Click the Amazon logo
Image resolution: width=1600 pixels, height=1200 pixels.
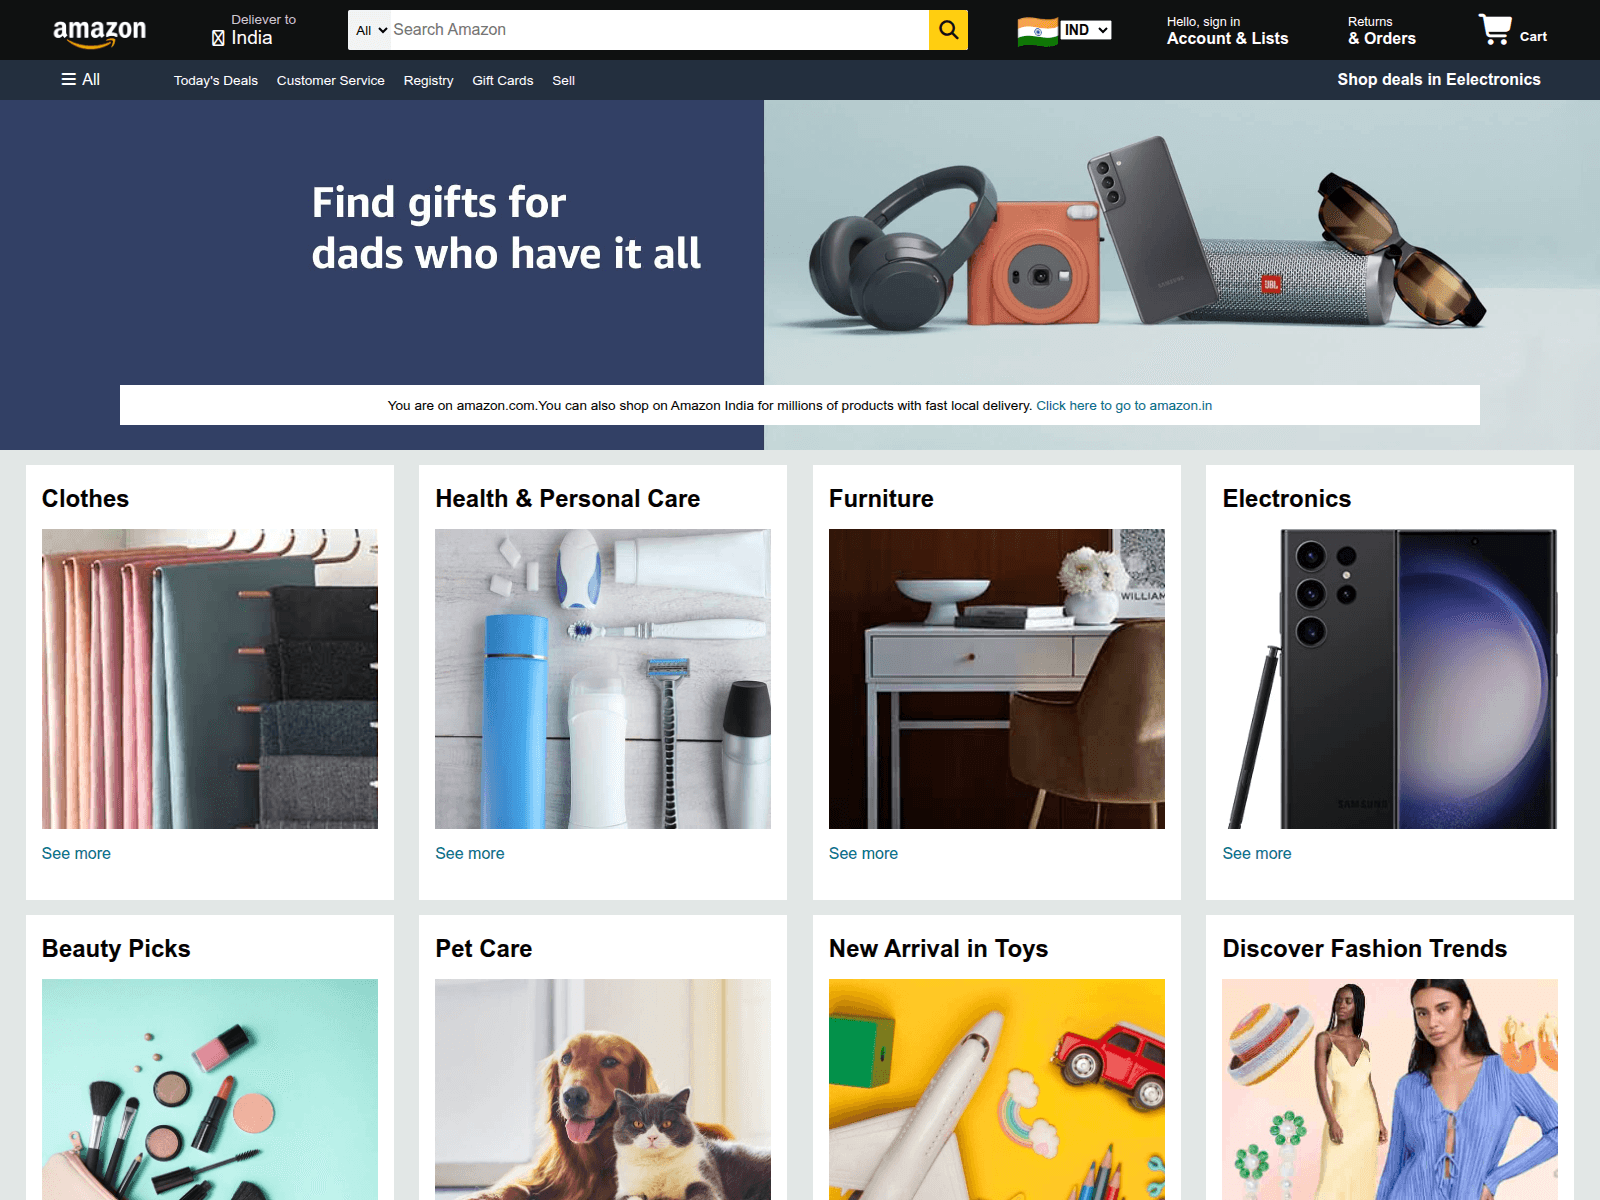point(99,33)
